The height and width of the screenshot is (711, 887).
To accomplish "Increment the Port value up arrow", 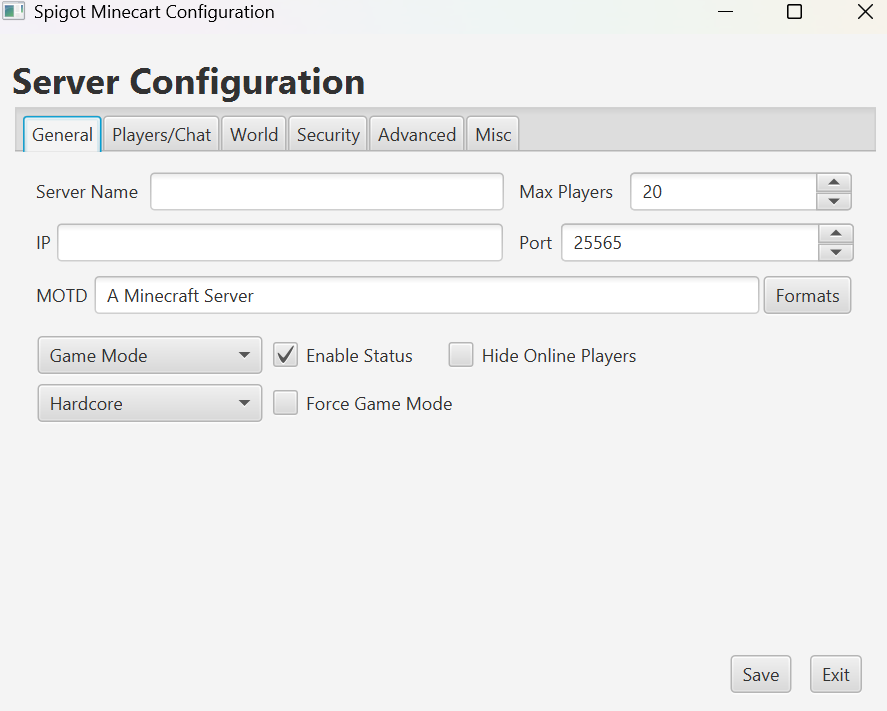I will (836, 233).
